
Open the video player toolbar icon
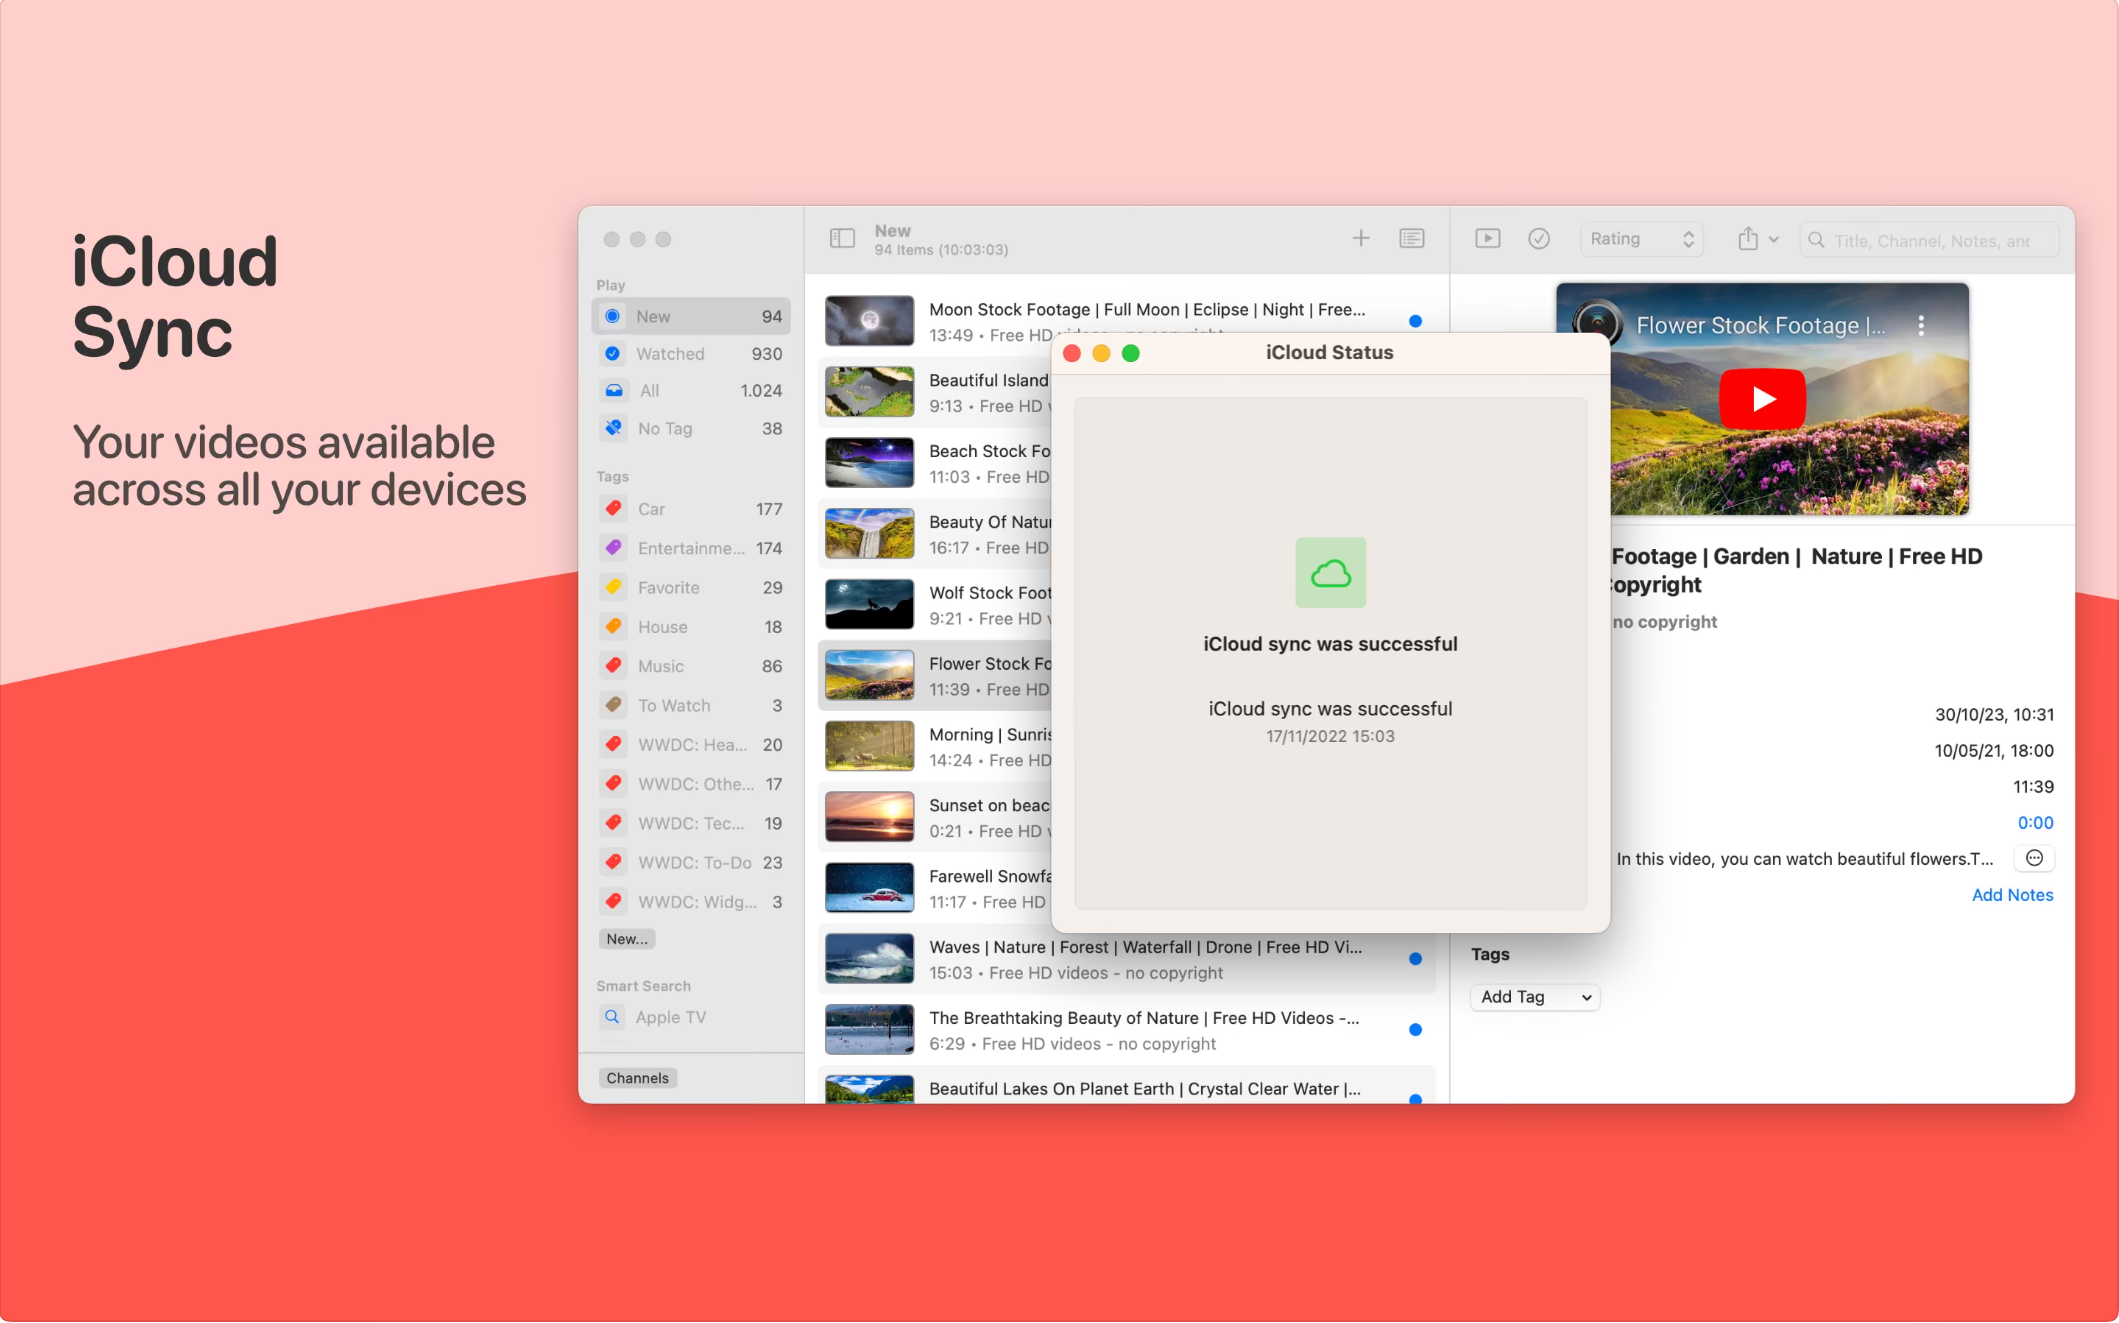(x=1488, y=238)
